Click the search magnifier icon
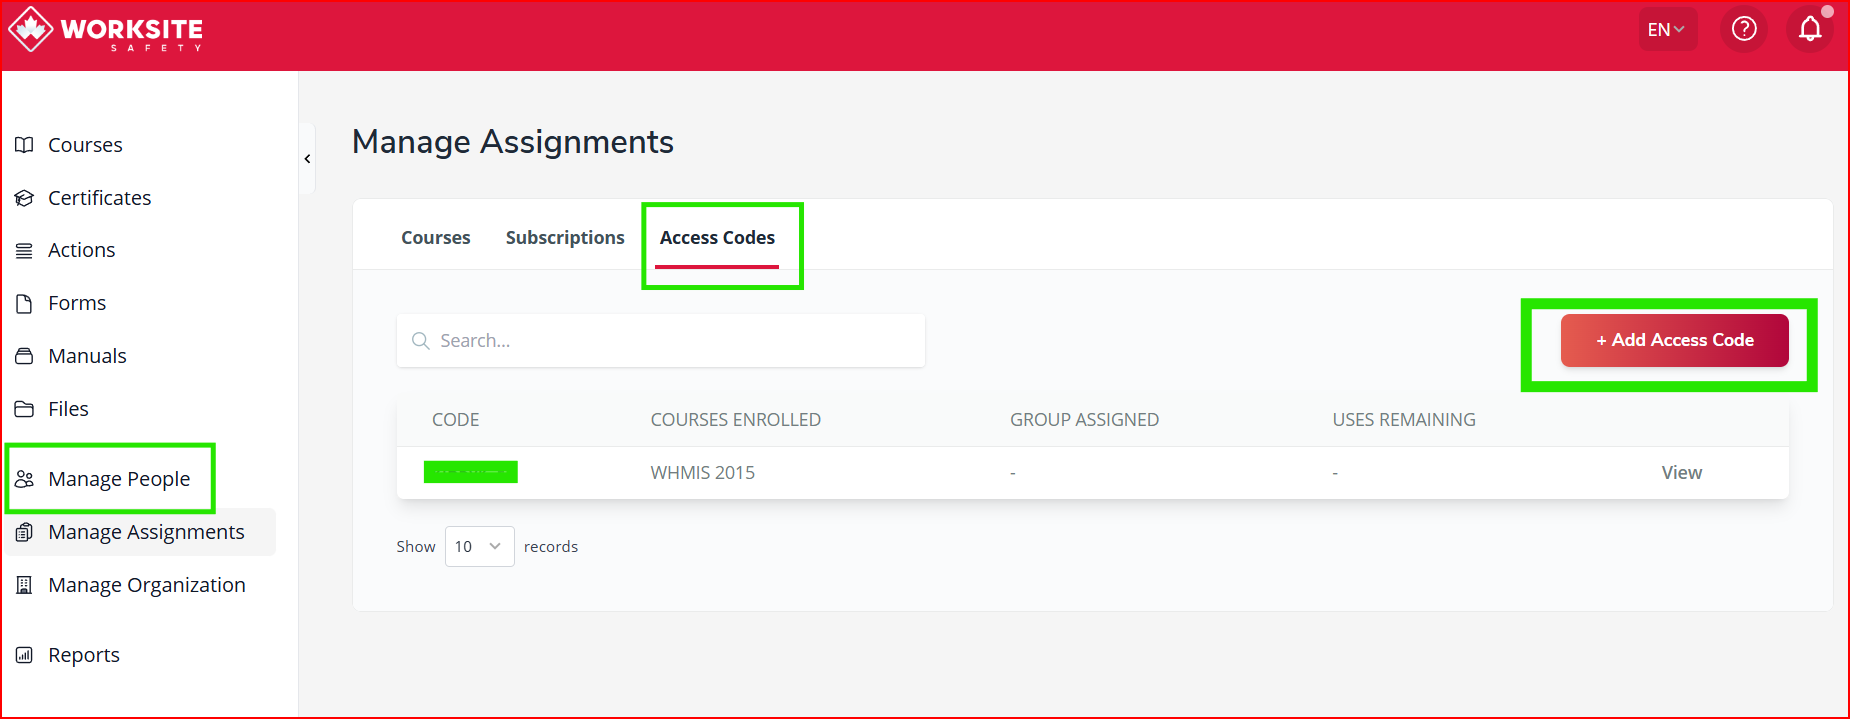Screen dimensions: 1850x719 coord(421,341)
